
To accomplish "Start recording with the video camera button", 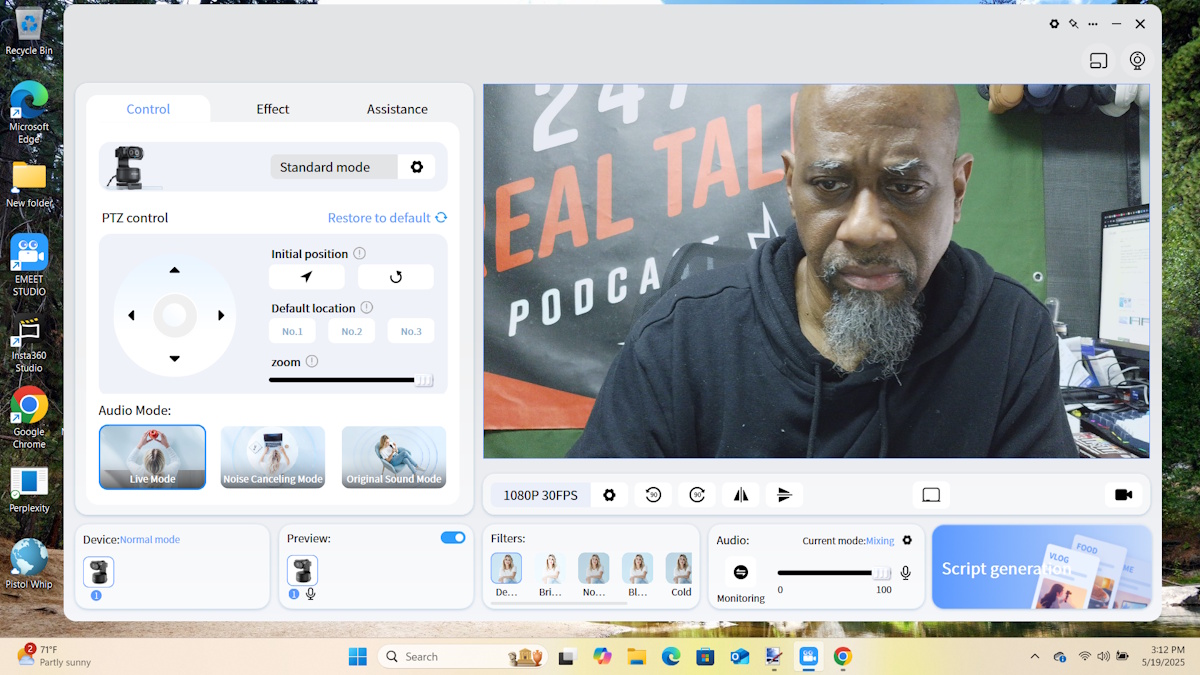I will [1123, 495].
